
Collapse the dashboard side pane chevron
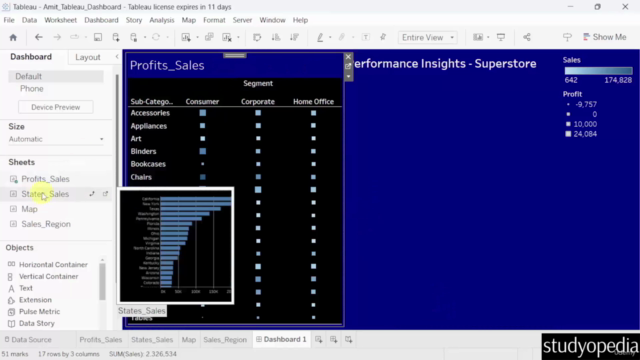point(117,57)
